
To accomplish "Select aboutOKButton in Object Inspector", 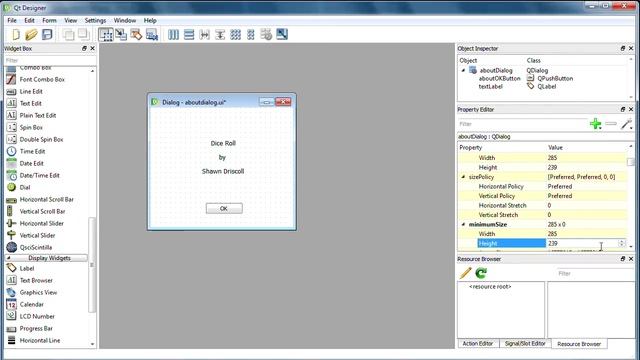I will point(500,78).
